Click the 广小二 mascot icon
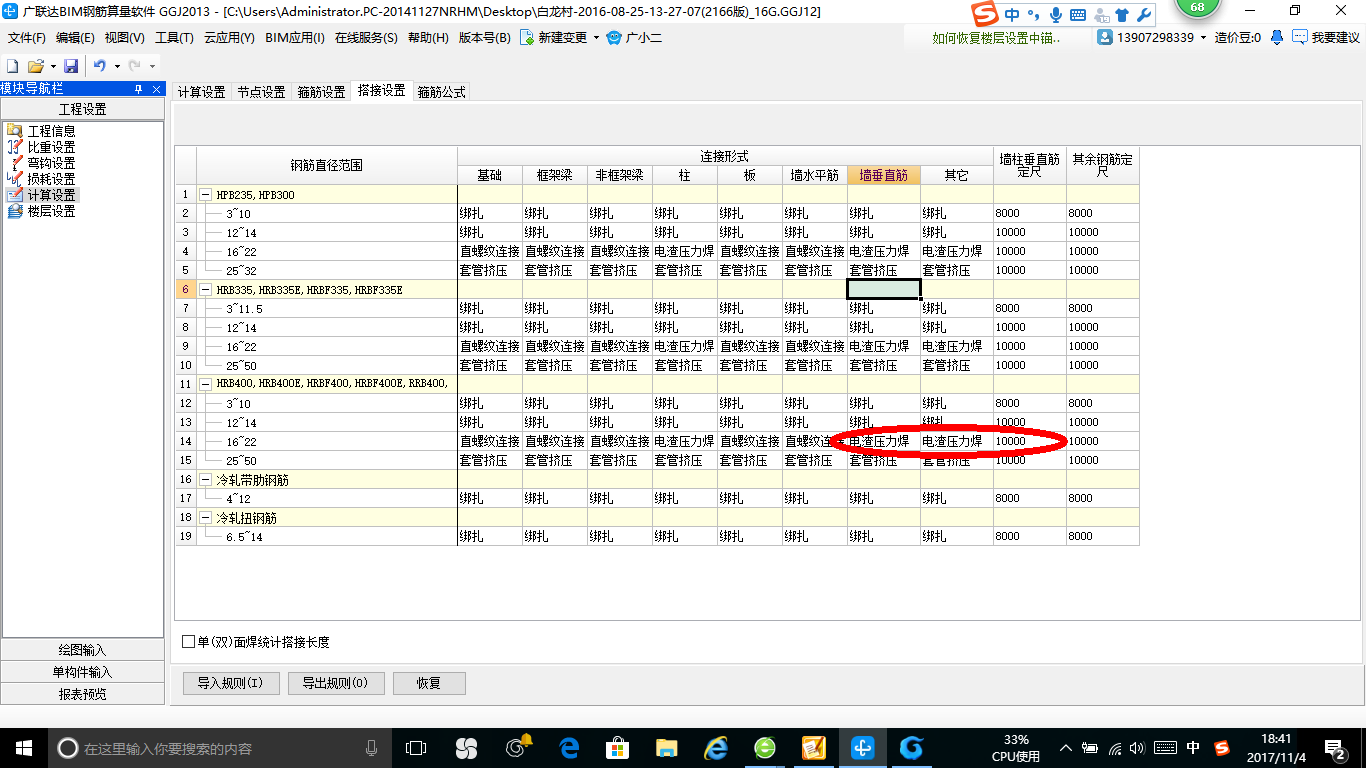Viewport: 1366px width, 768px height. click(x=613, y=38)
